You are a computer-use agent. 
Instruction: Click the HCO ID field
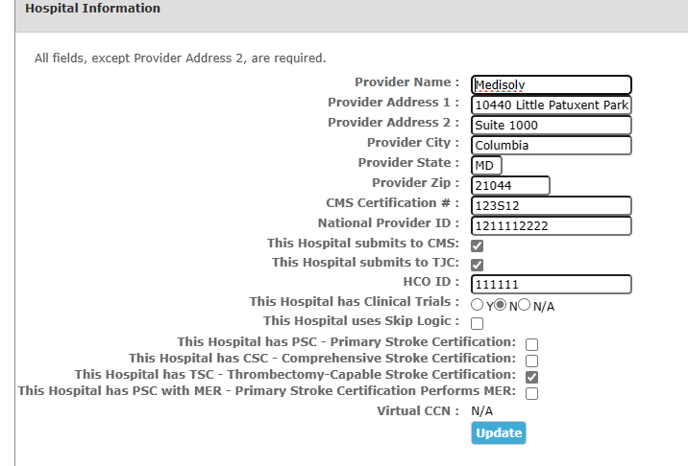tap(552, 284)
